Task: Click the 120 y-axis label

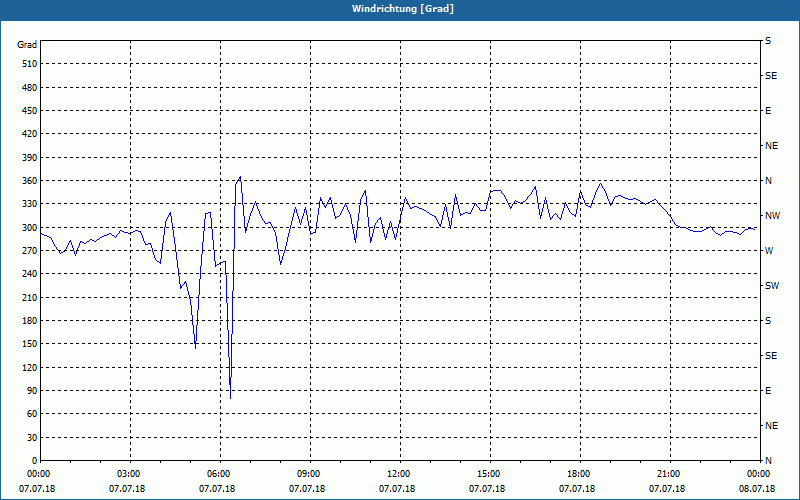Action: [30, 367]
